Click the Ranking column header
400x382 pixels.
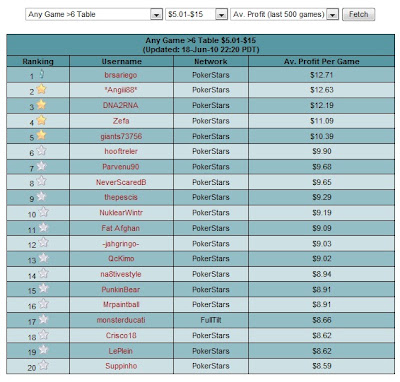click(38, 61)
